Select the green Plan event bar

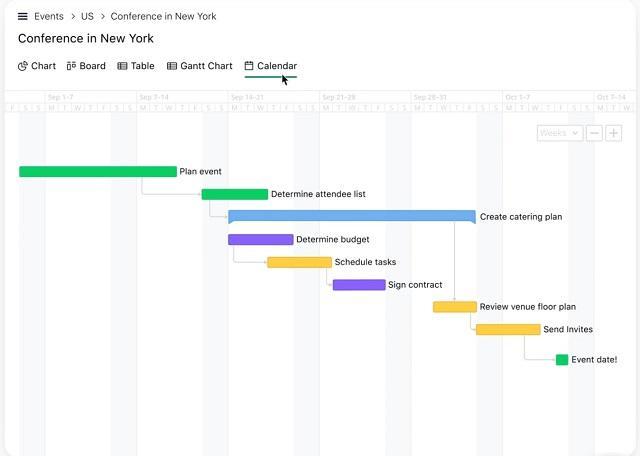(97, 172)
